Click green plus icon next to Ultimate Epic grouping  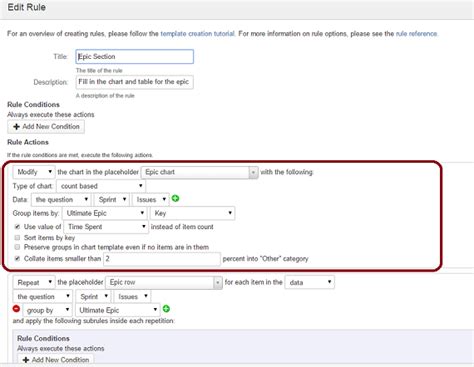(166, 309)
